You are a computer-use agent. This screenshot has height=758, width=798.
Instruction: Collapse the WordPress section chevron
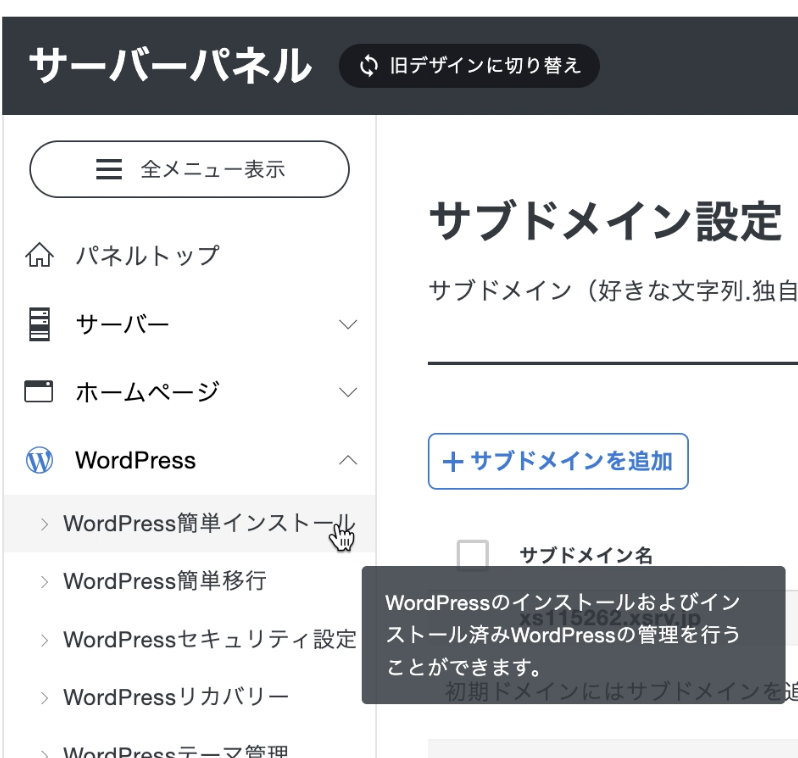click(348, 460)
